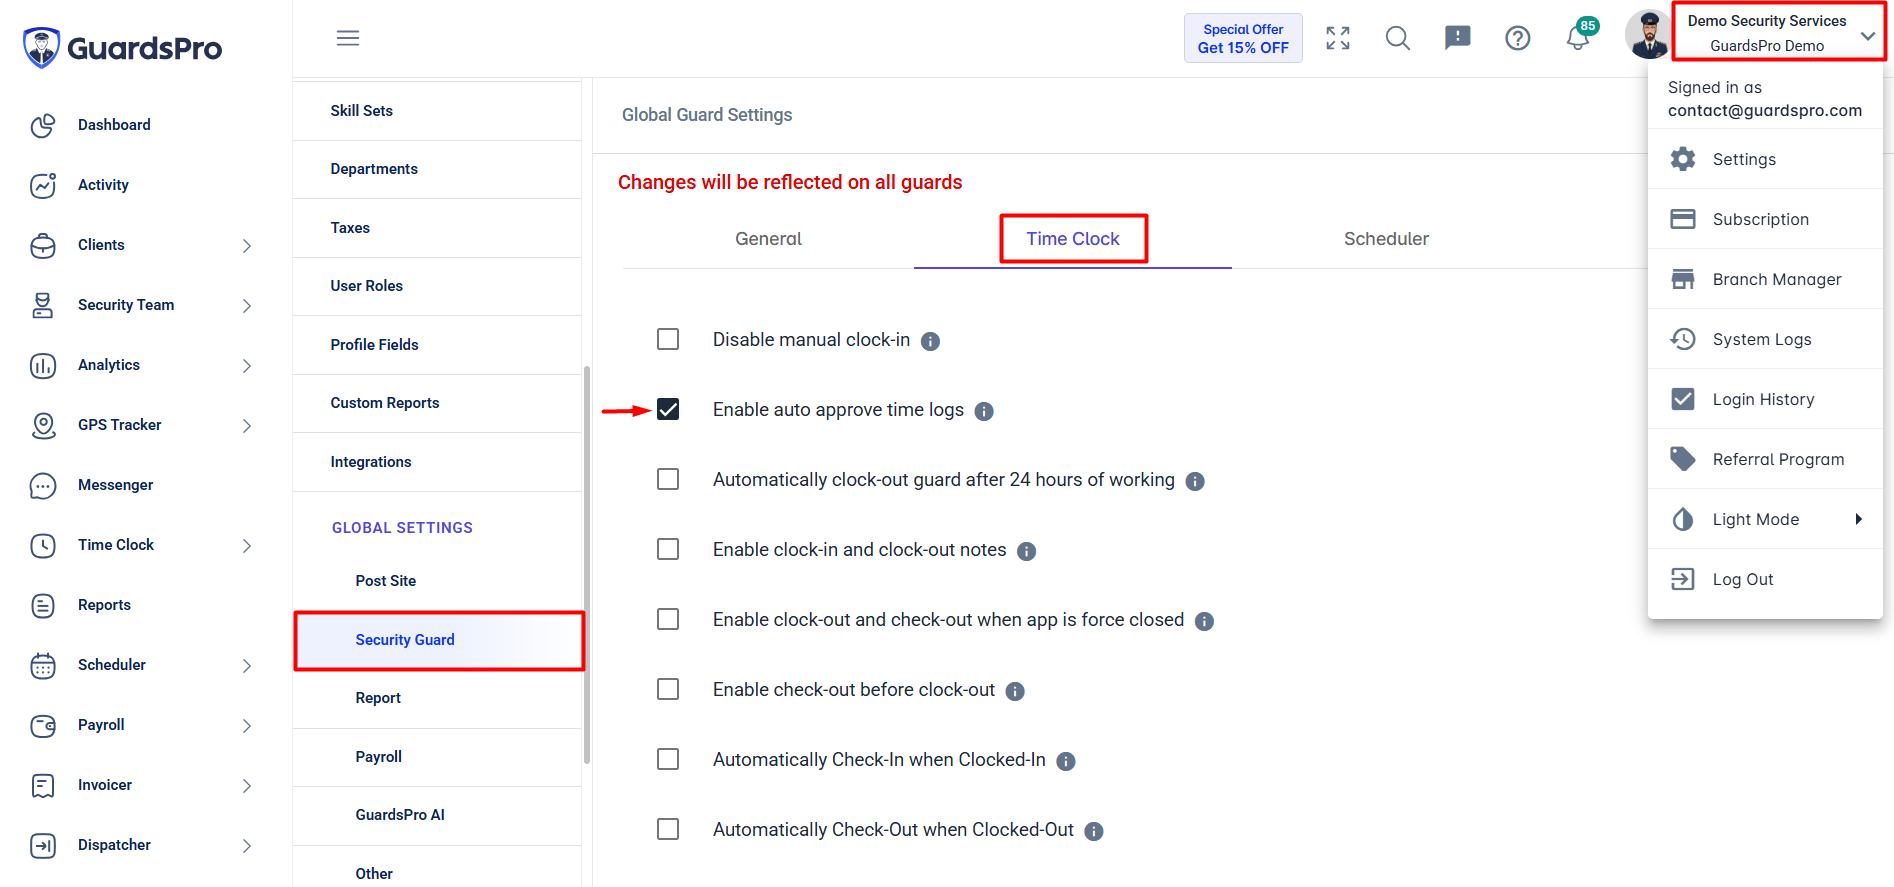Click the Special Offer Get 15% OFF button
The height and width of the screenshot is (887, 1894).
1243,38
